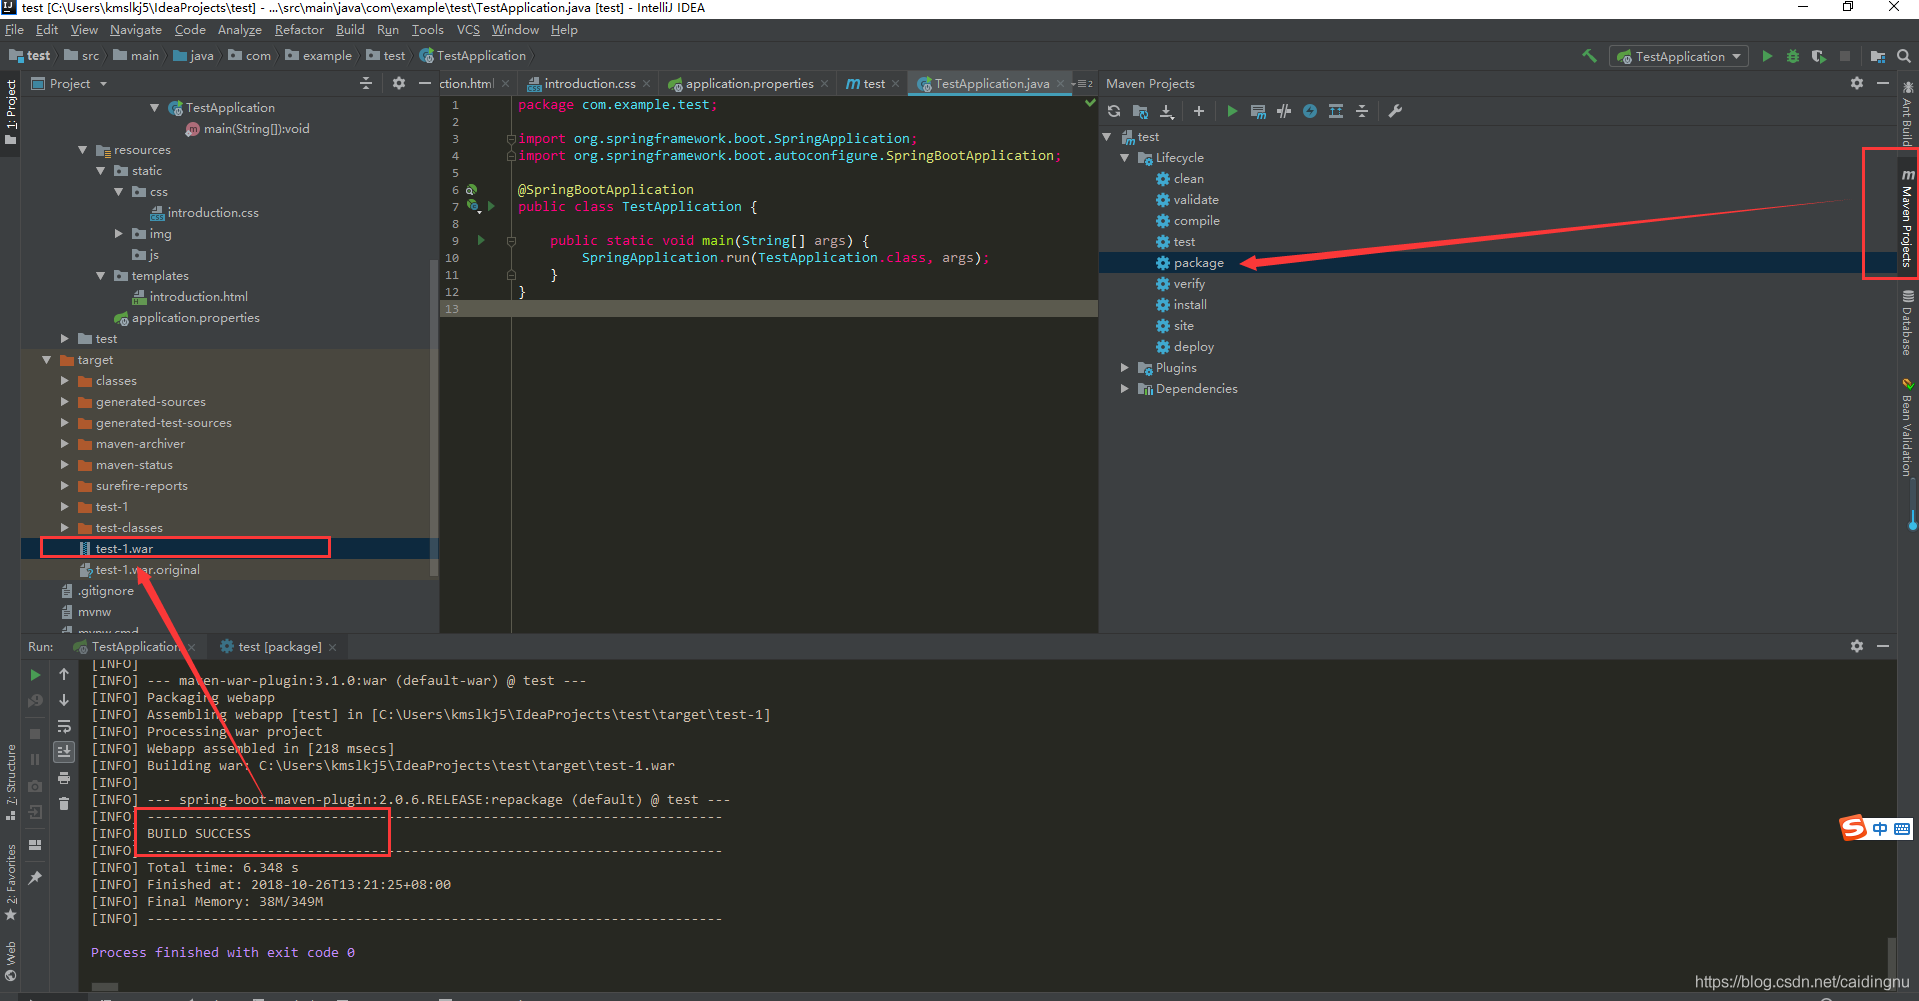This screenshot has width=1919, height=1001.
Task: Debug TestApplication with bug icon
Action: tap(1793, 56)
